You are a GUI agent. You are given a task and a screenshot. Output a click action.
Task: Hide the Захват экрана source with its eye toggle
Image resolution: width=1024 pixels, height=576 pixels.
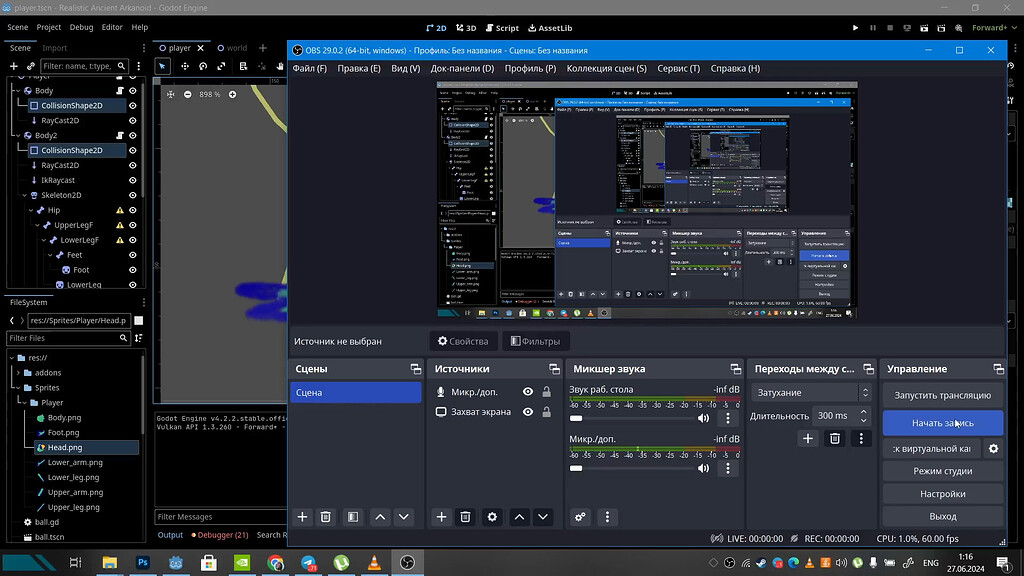(x=530, y=411)
